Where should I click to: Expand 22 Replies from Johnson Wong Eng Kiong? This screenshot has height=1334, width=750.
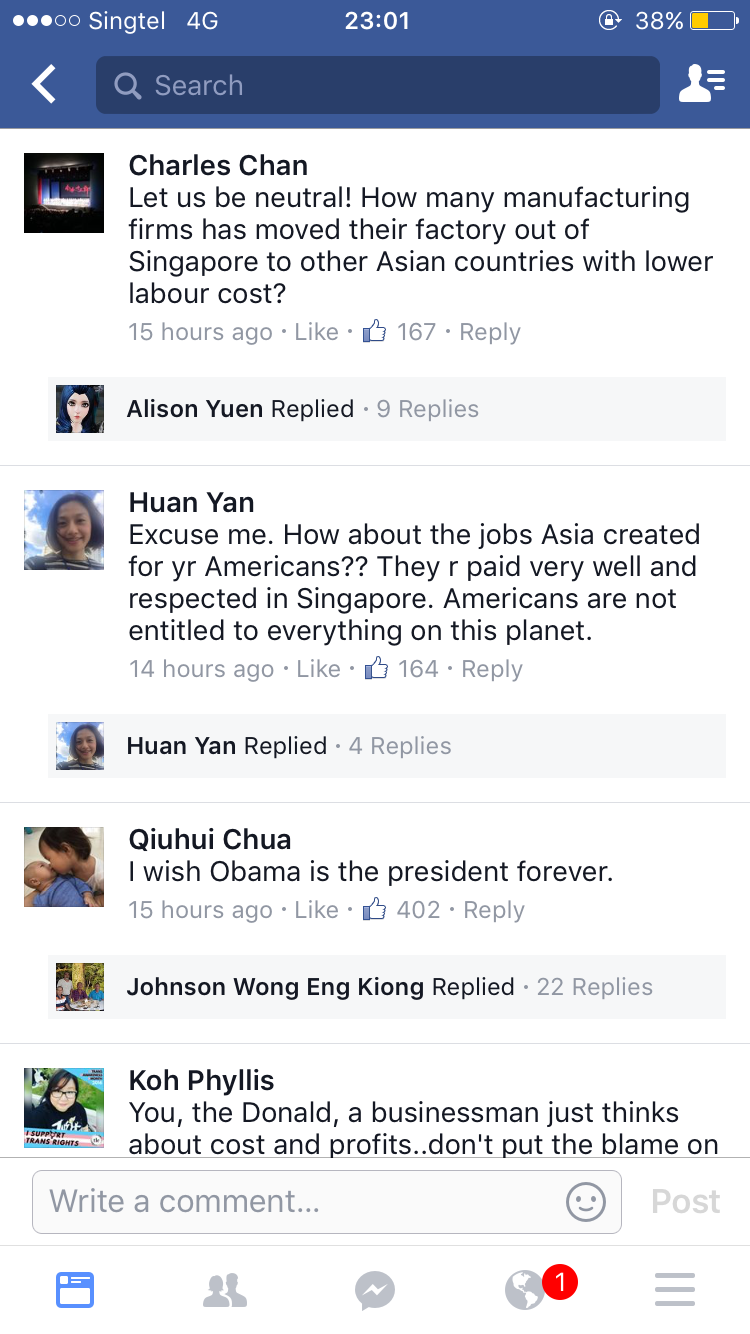point(594,987)
